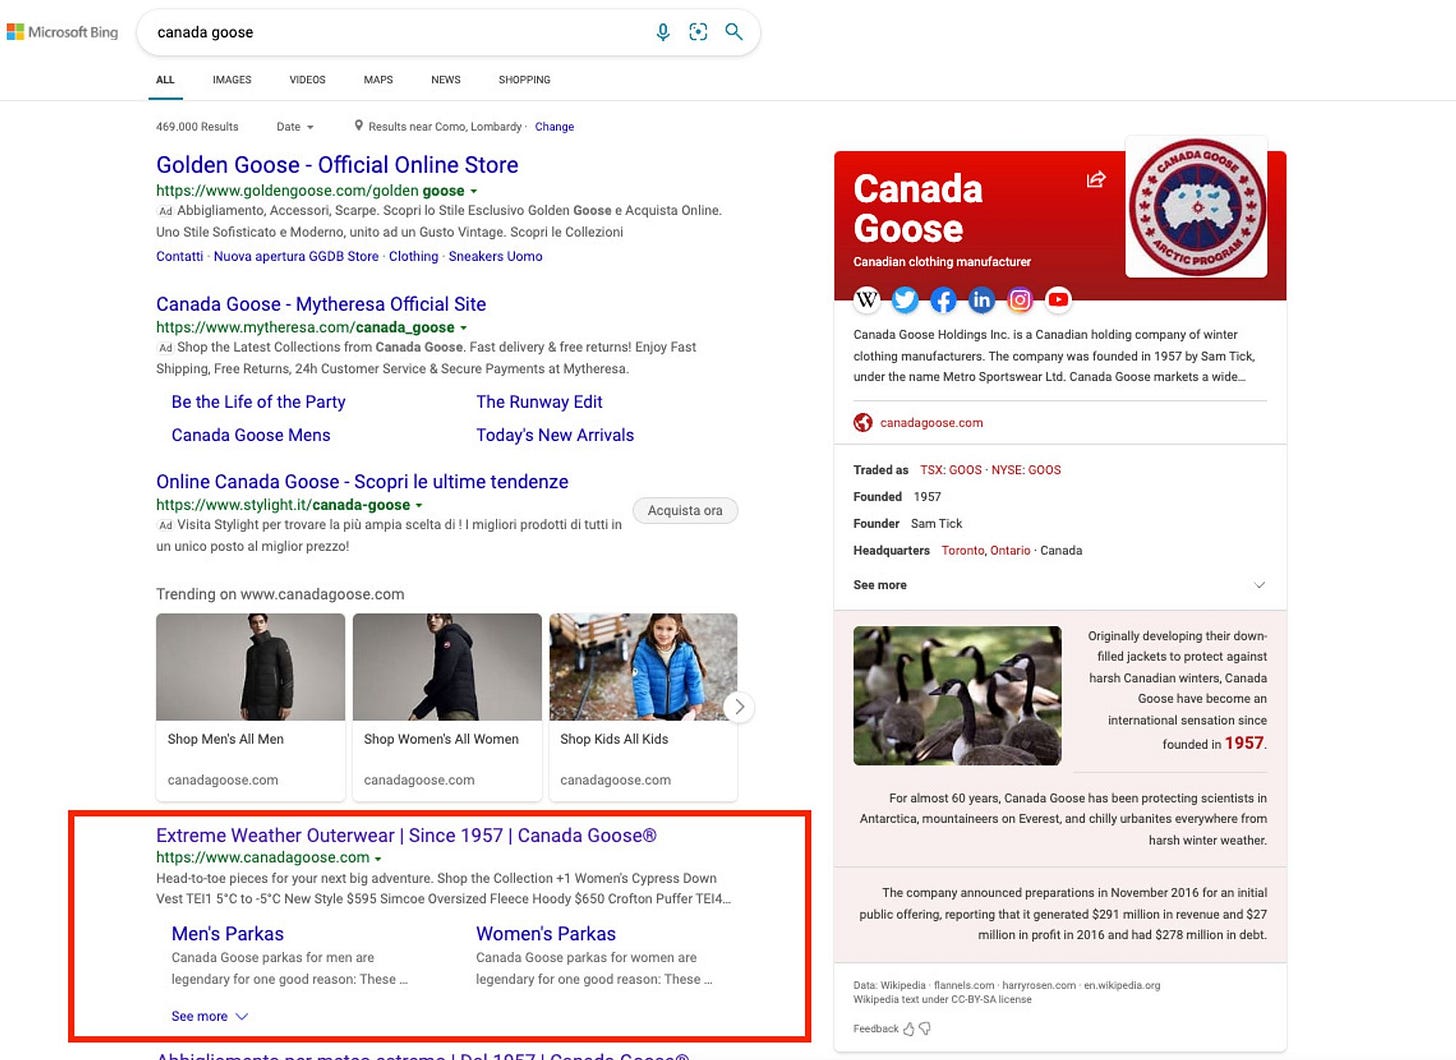1456x1060 pixels.
Task: Expand goldengoose.com URL dropdown arrow
Action: [x=474, y=191]
